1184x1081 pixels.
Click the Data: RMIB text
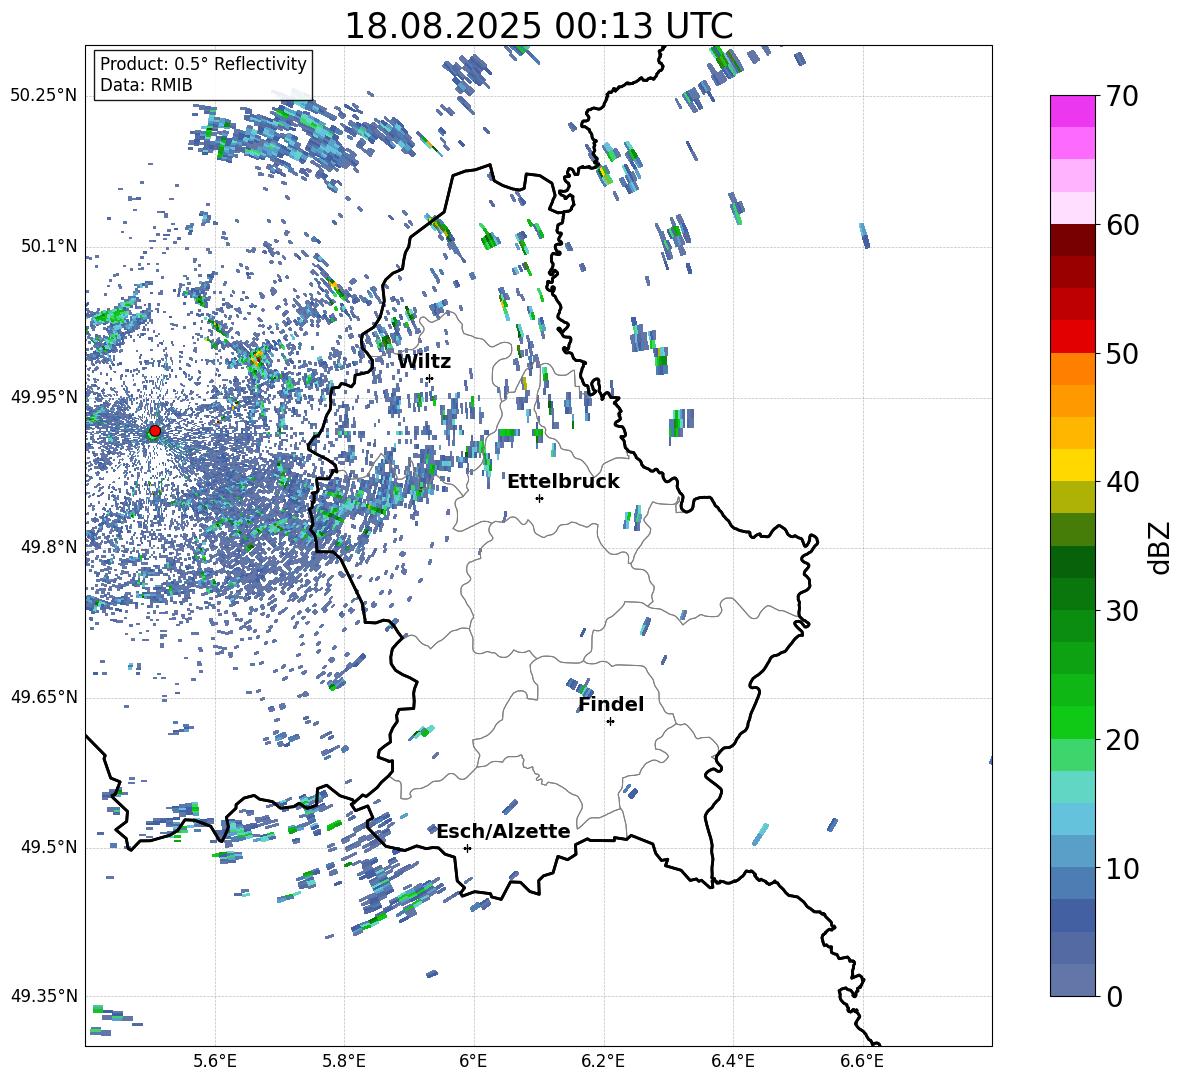pyautogui.click(x=146, y=85)
